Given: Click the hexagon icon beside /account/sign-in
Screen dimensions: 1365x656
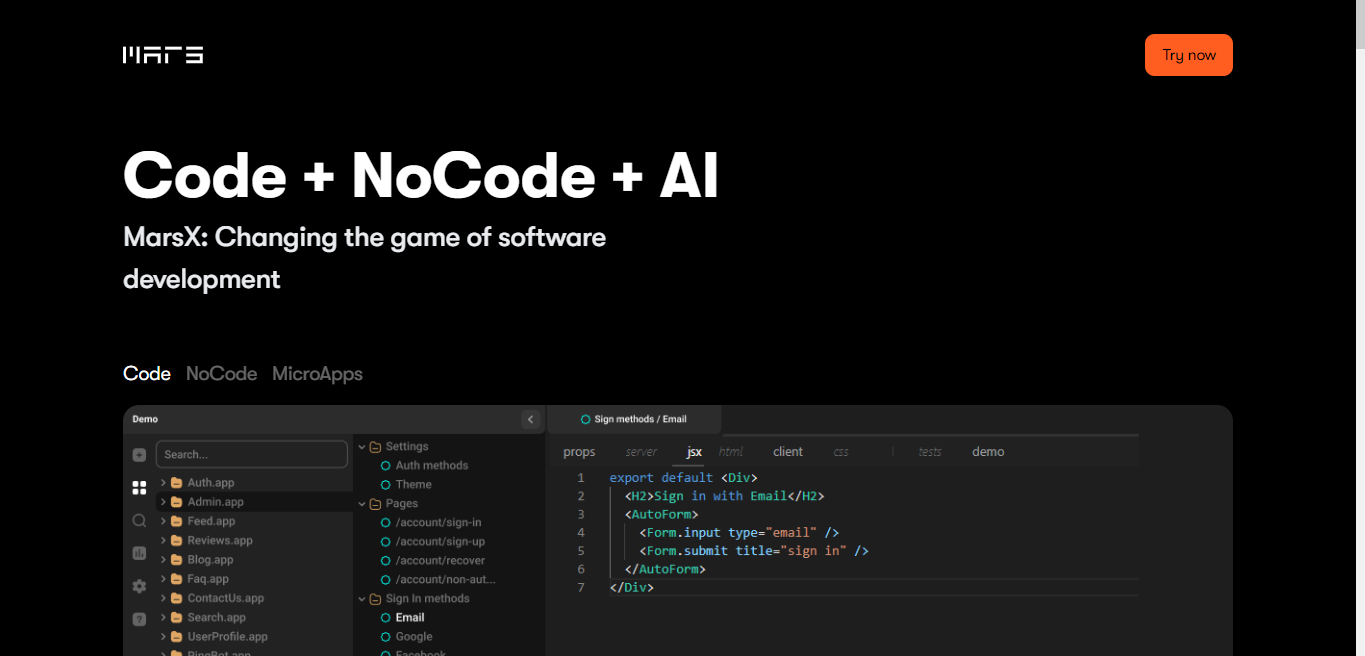Looking at the screenshot, I should coord(385,522).
